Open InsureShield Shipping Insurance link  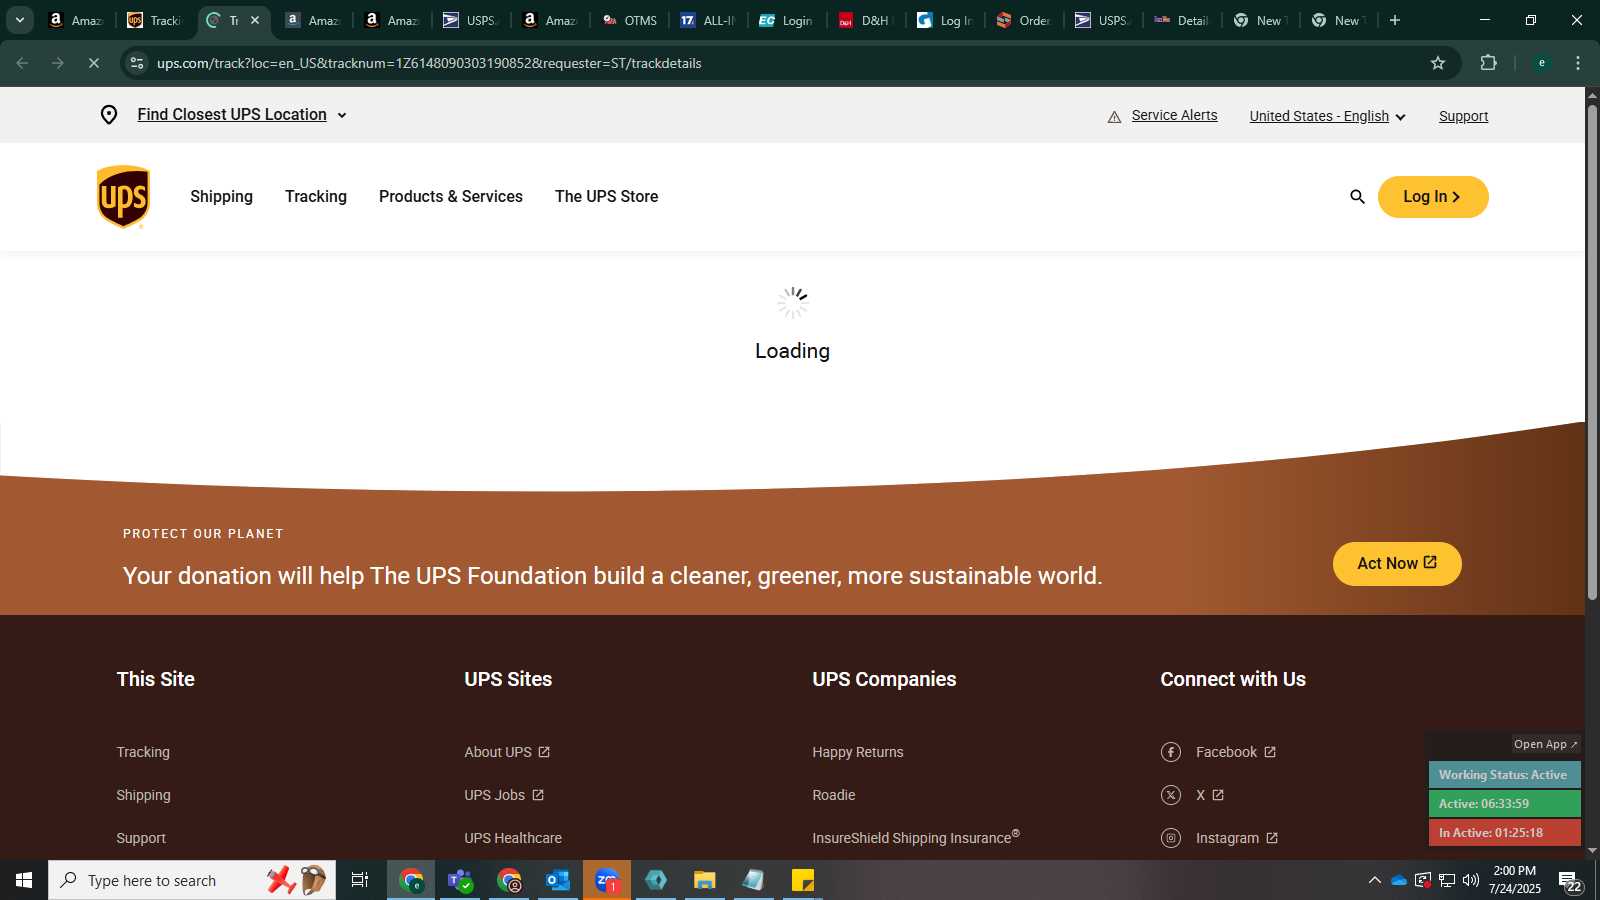916,837
